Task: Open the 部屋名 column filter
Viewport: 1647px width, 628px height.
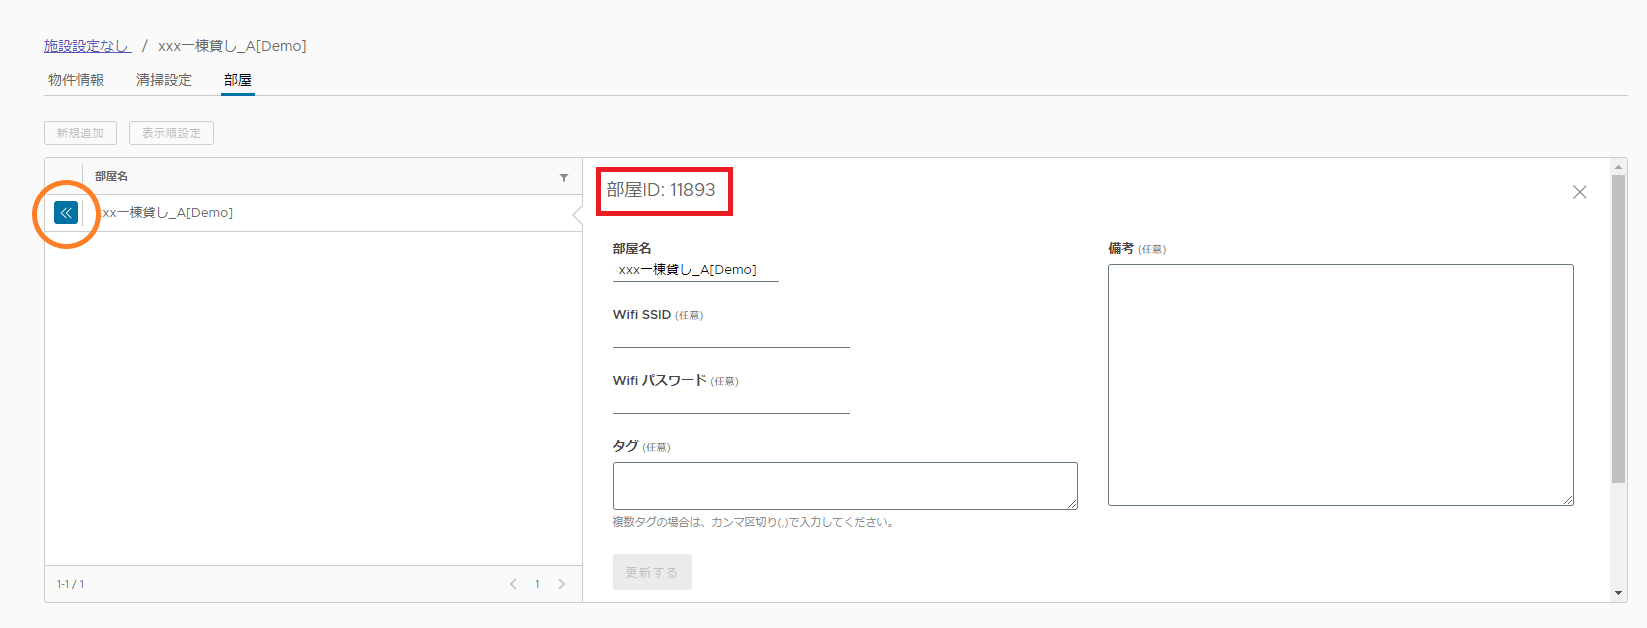Action: [x=564, y=177]
